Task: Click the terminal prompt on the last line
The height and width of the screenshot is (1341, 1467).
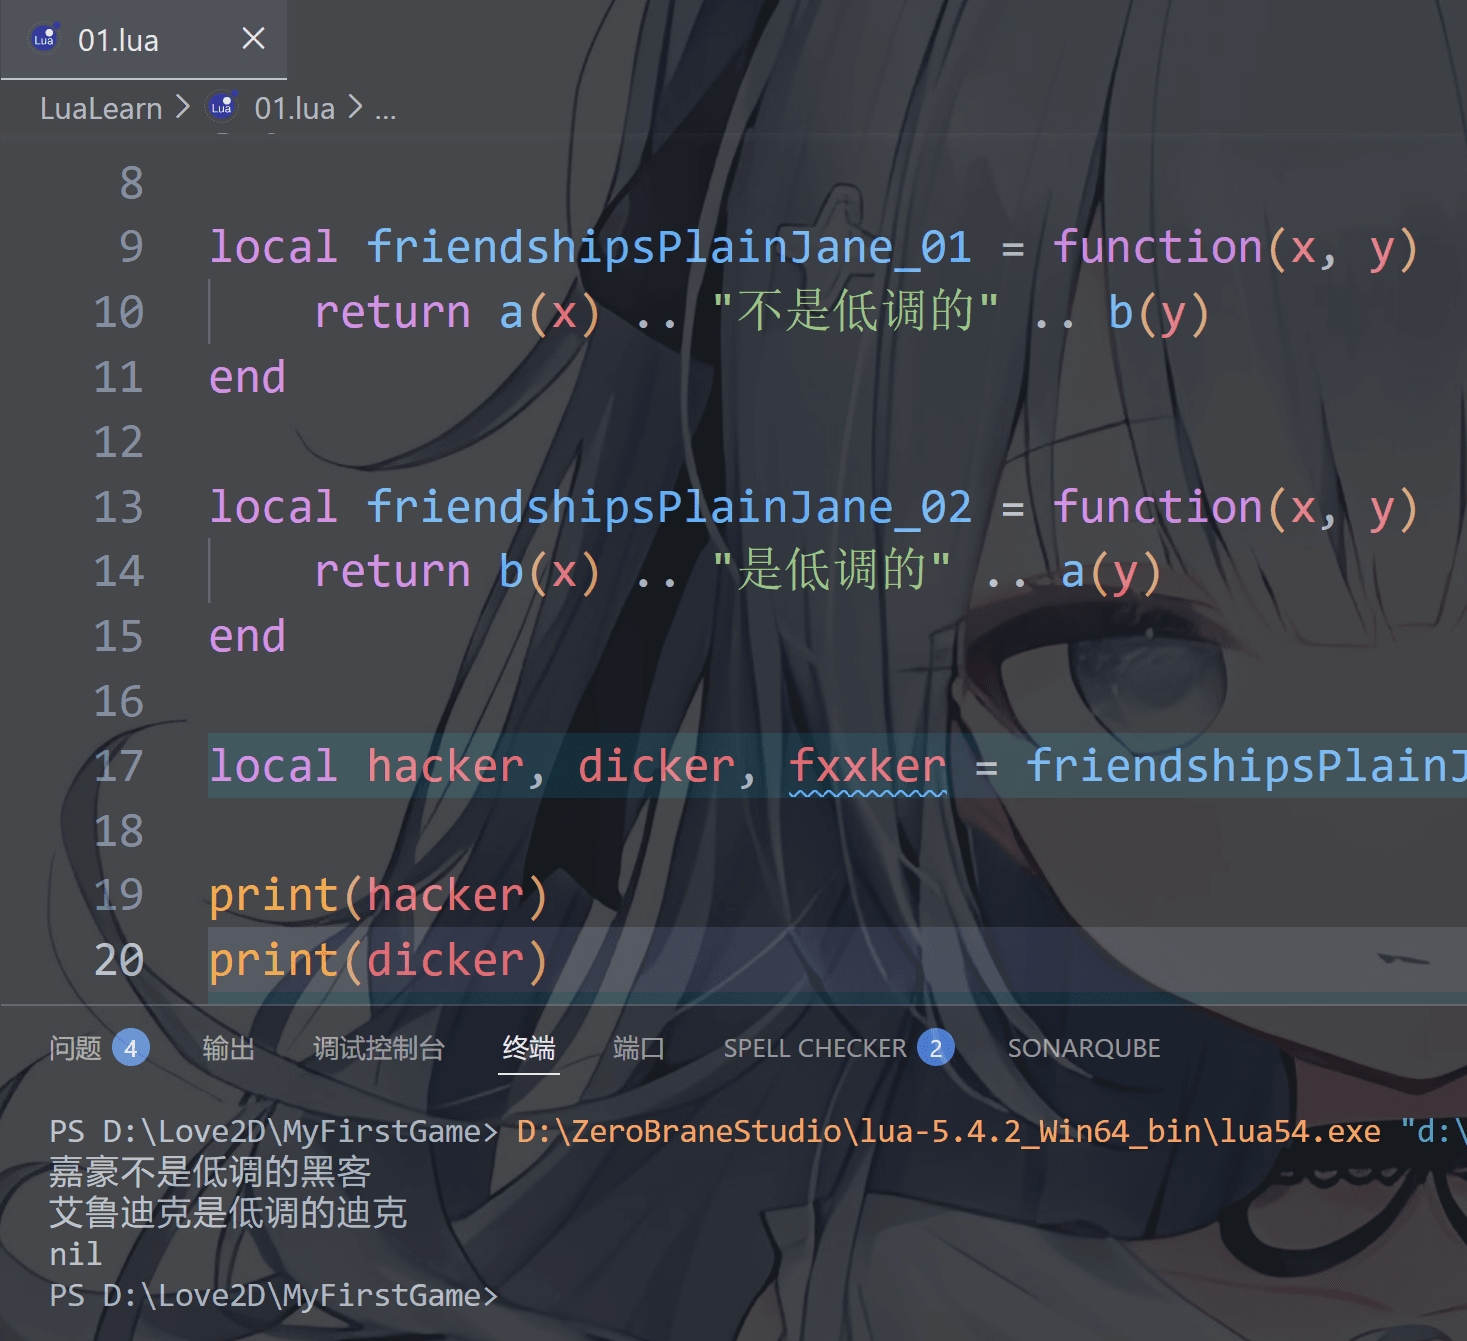Action: 272,1296
